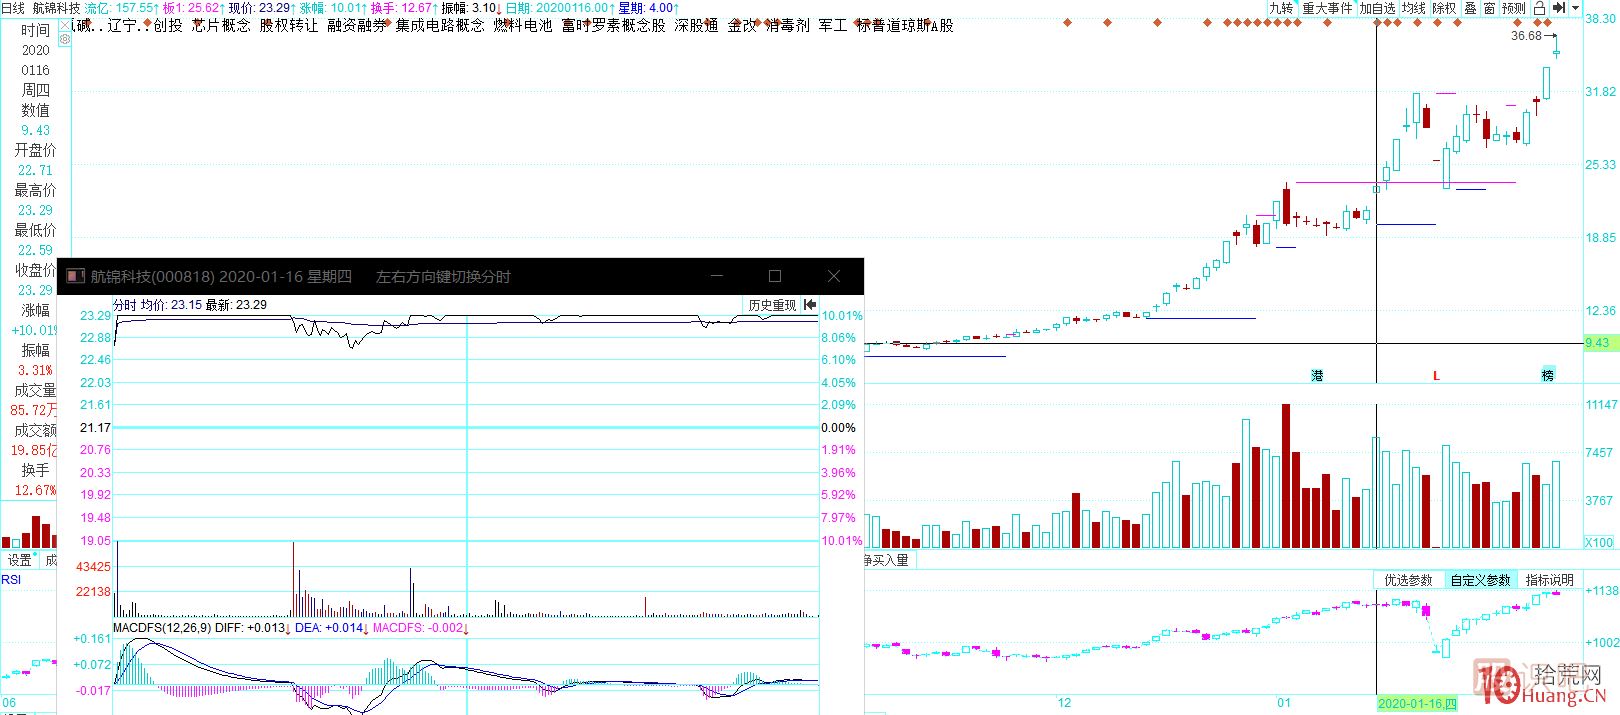
Task: Open 指标说明 indicator description
Action: 1549,580
